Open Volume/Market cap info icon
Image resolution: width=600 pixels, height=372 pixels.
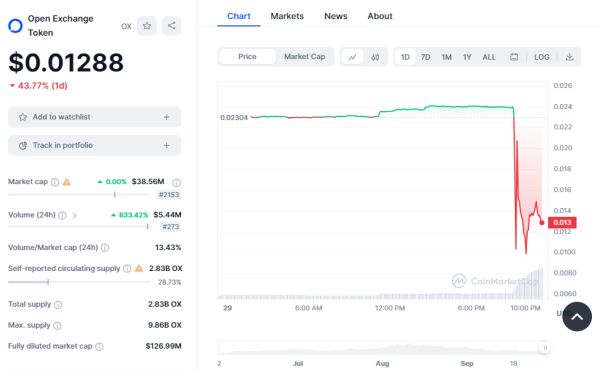click(105, 248)
